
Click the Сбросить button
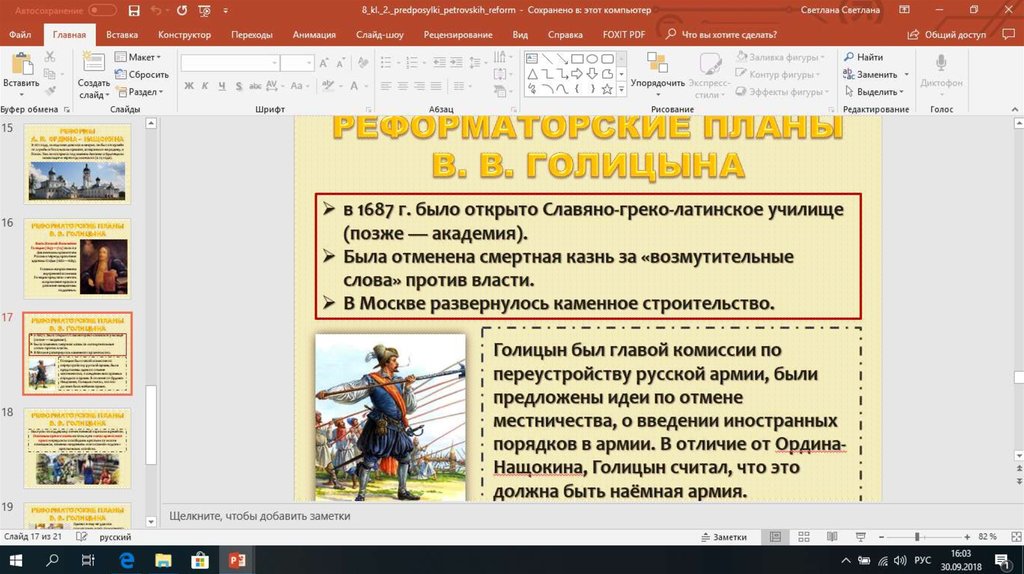coord(142,74)
